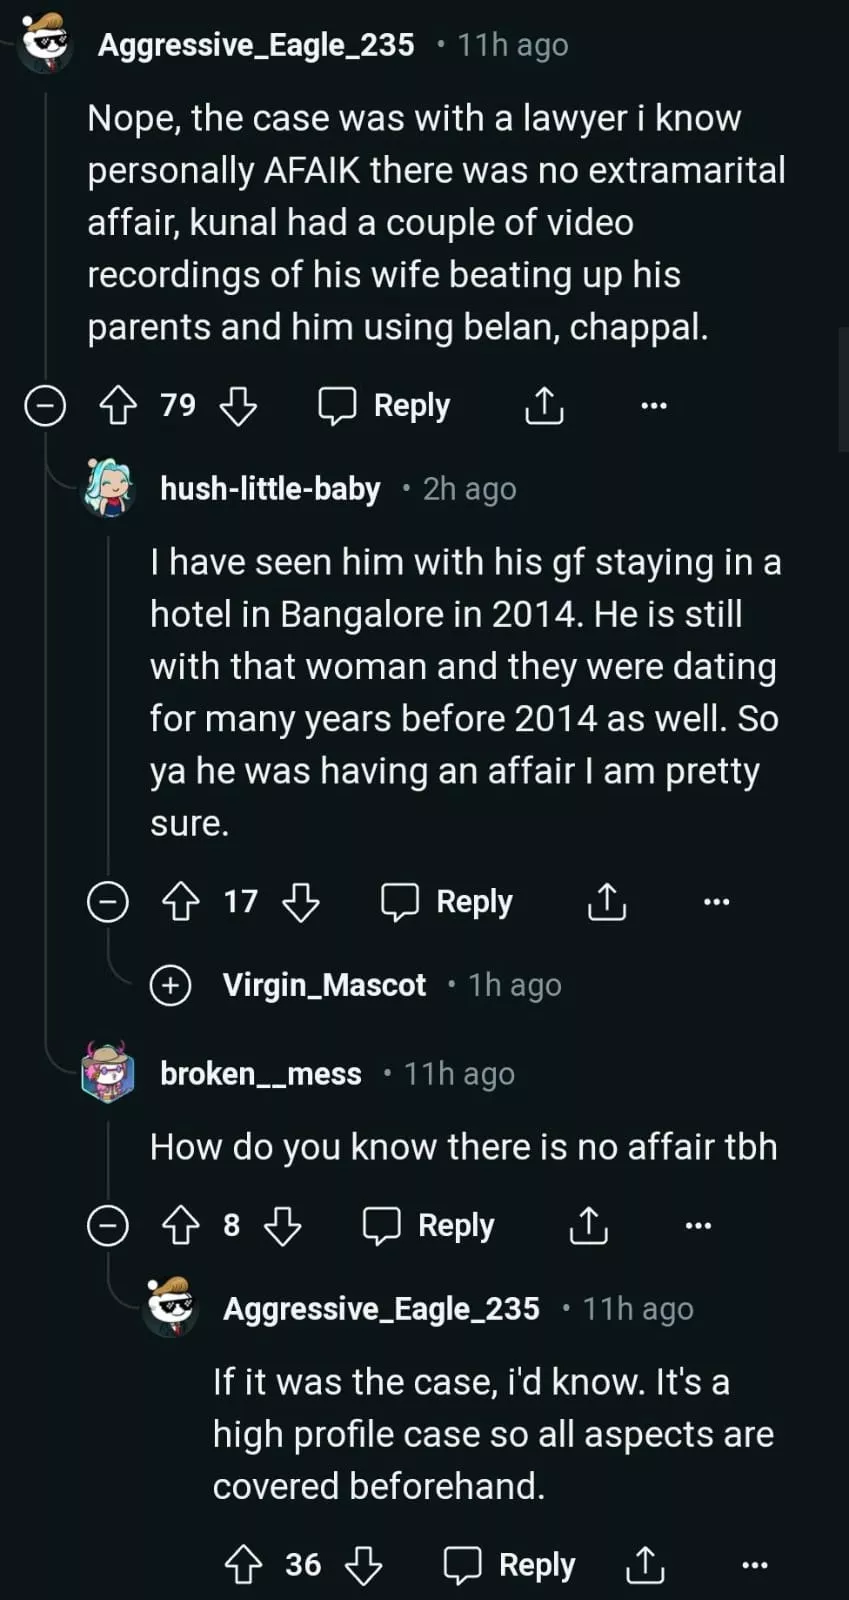Share Aggressive_Eagle_235's top comment

tap(544, 406)
